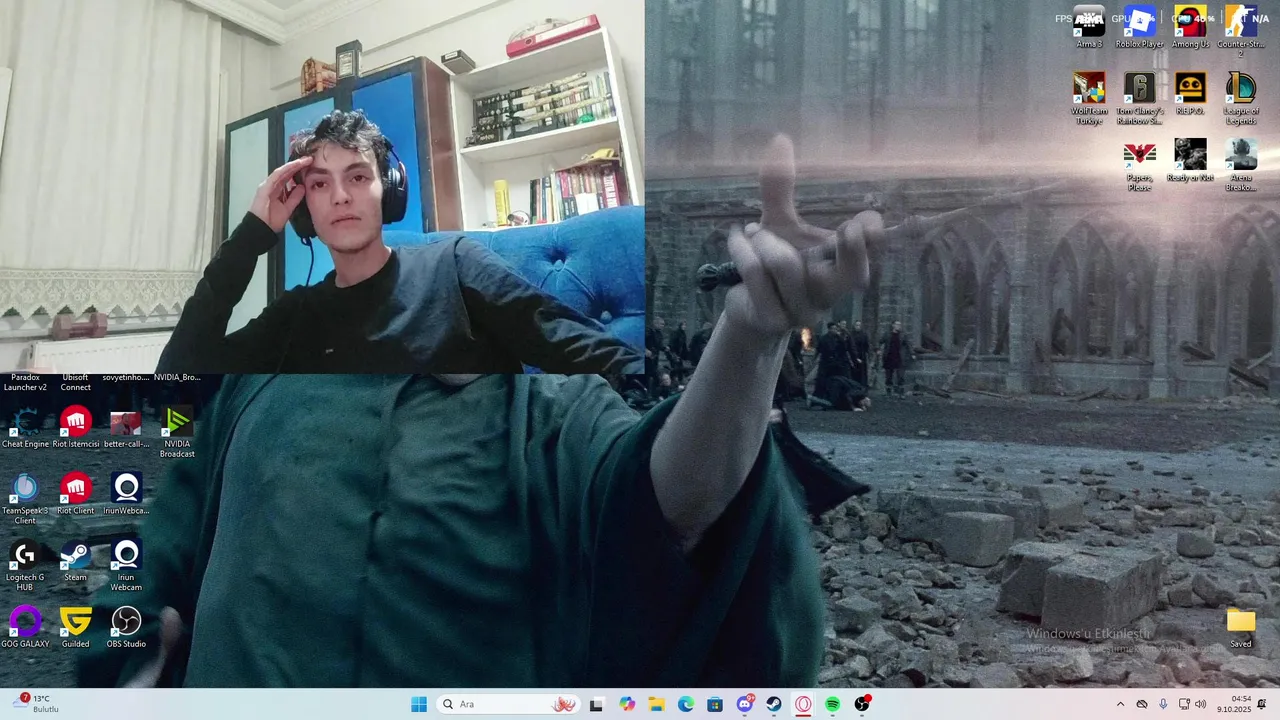Click the Ara search box in taskbar
Image resolution: width=1280 pixels, height=720 pixels.
(508, 704)
